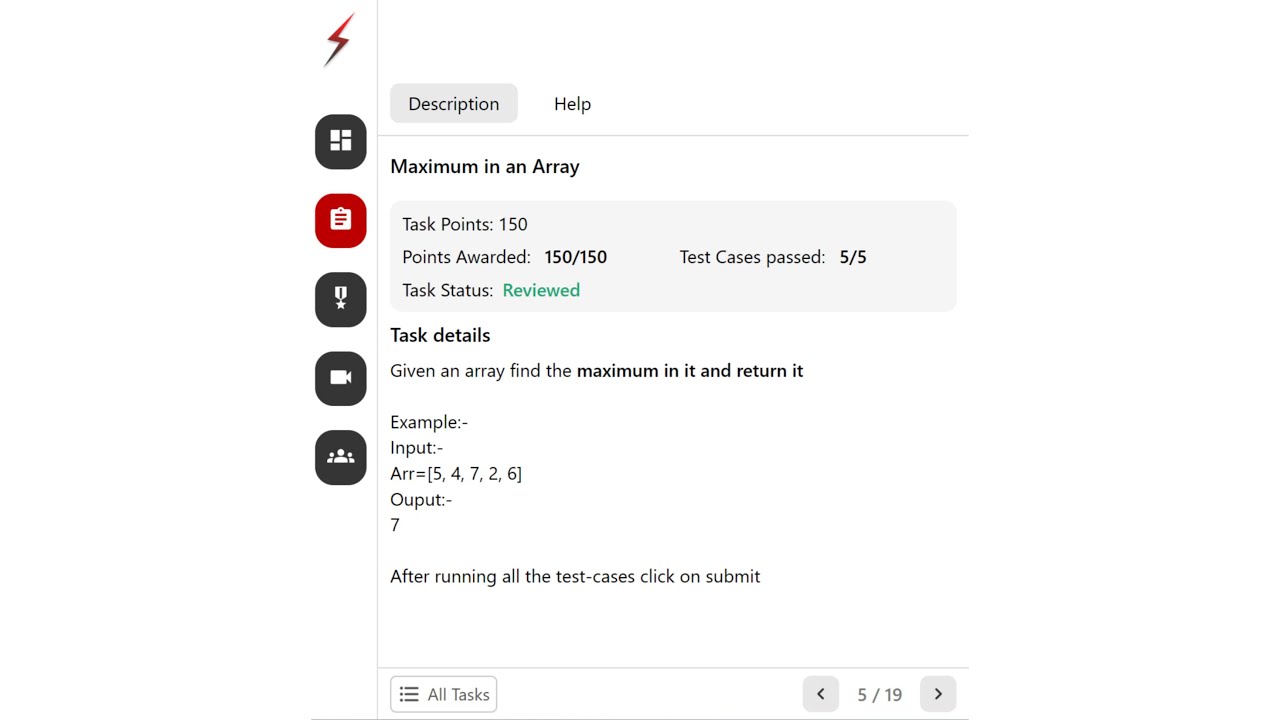Viewport: 1280px width, 720px height.
Task: Switch to the Description tab
Action: [x=454, y=104]
